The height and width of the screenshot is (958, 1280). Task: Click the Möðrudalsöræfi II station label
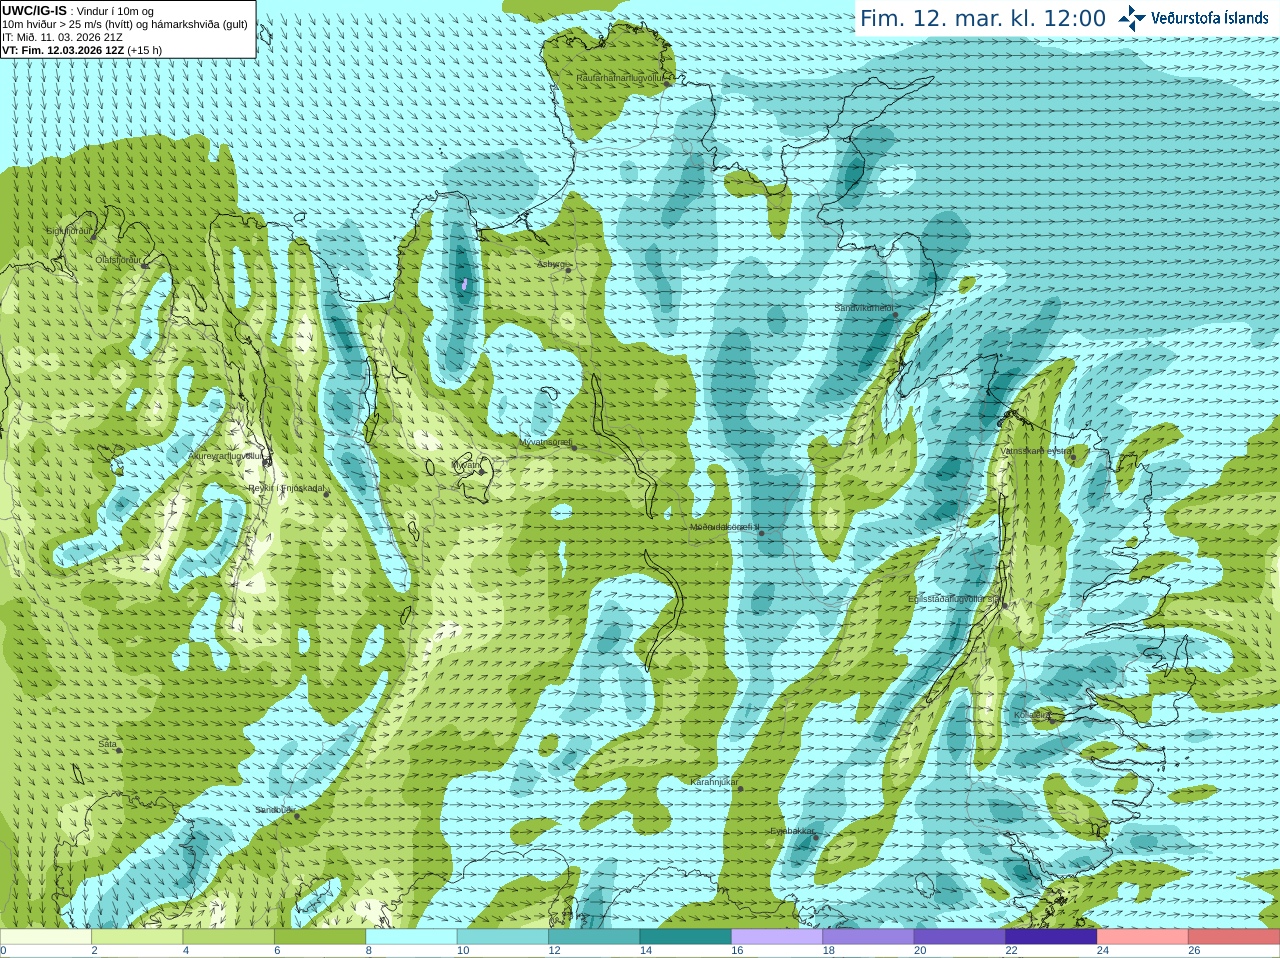click(725, 527)
